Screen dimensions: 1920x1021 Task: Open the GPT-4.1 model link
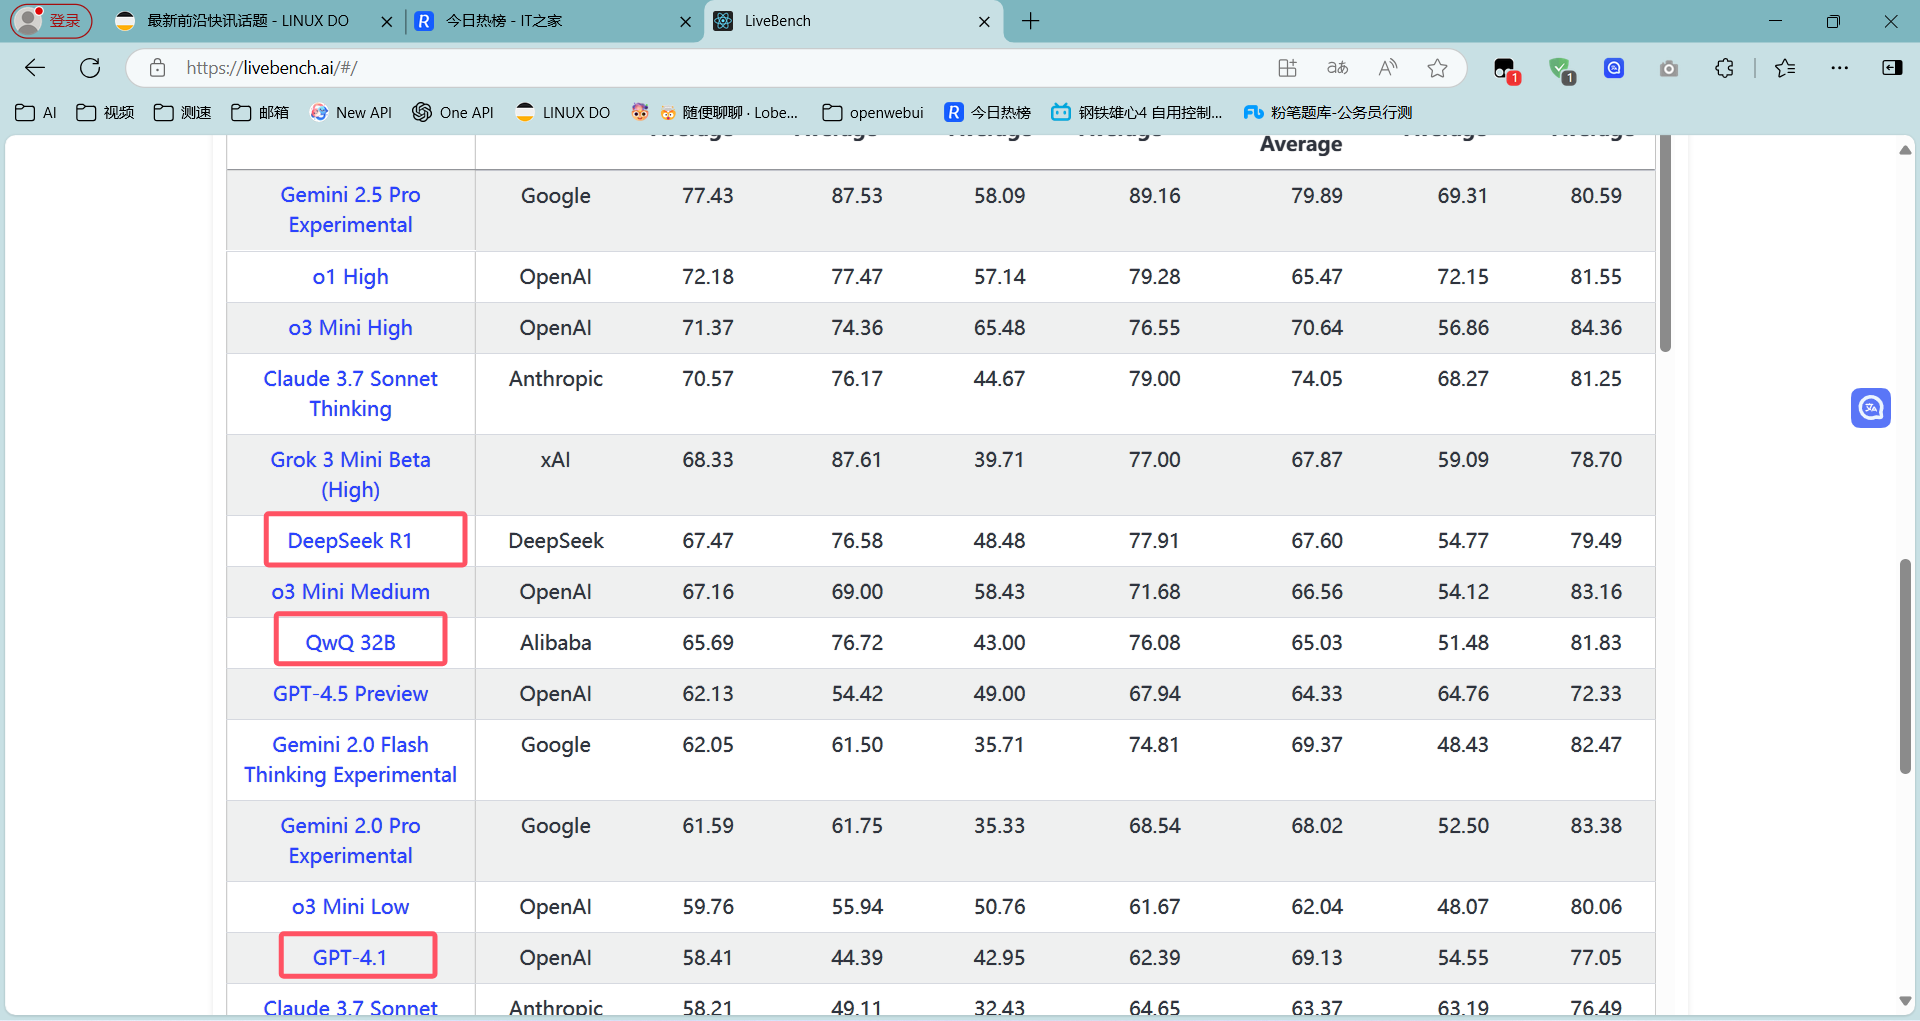(x=350, y=958)
